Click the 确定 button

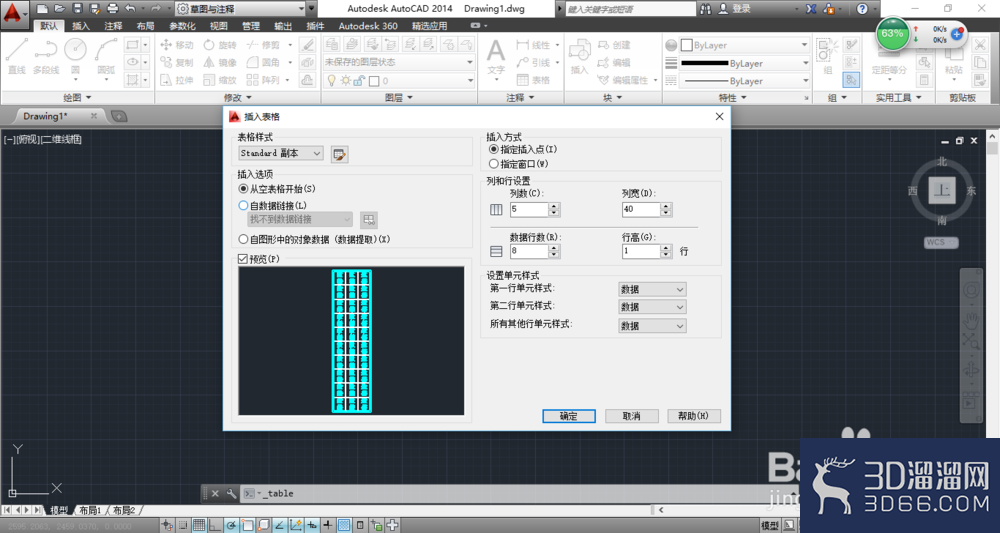(569, 416)
